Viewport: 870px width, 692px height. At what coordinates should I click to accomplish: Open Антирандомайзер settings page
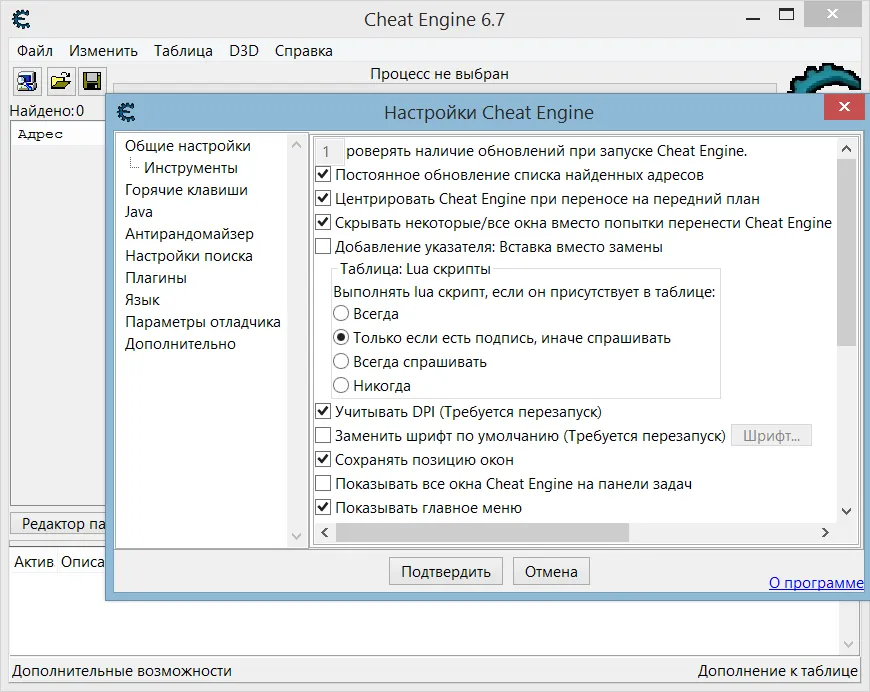[189, 234]
